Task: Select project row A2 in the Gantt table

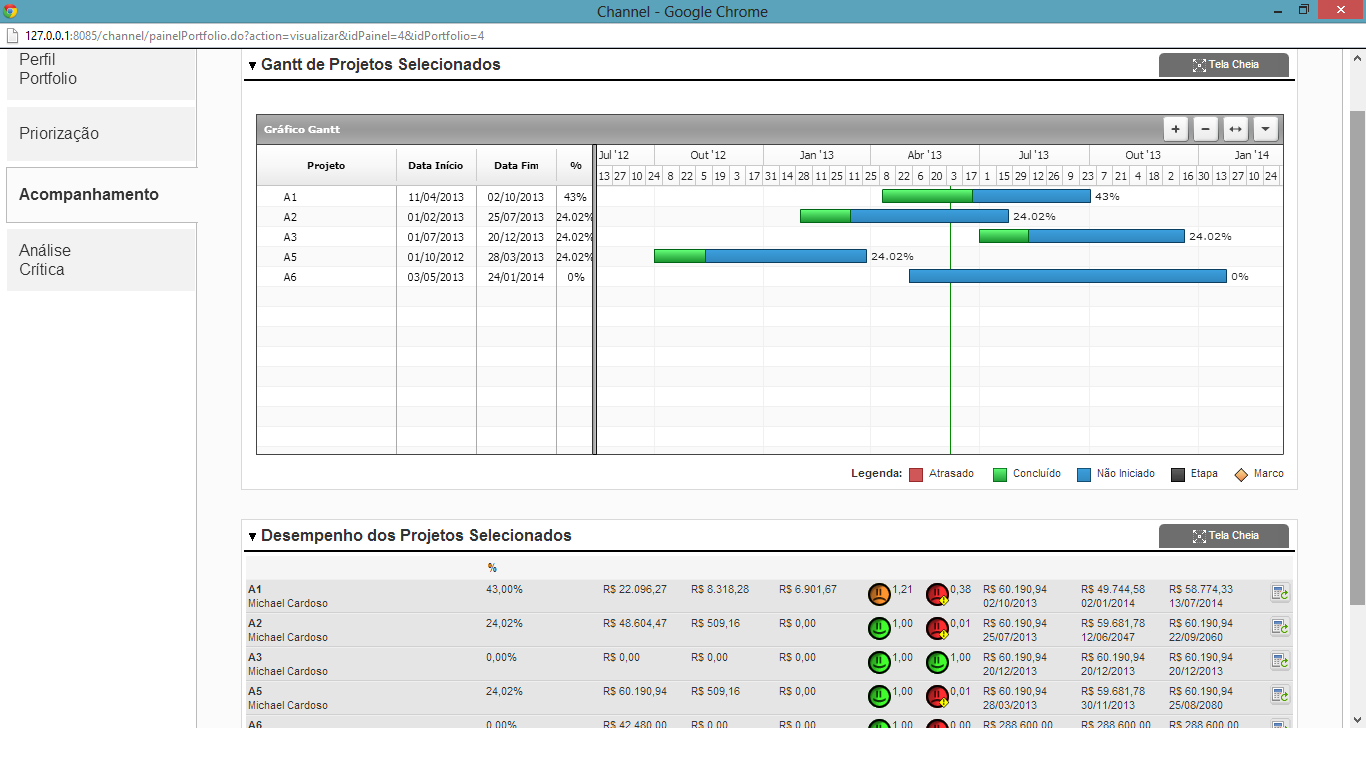Action: [x=425, y=217]
